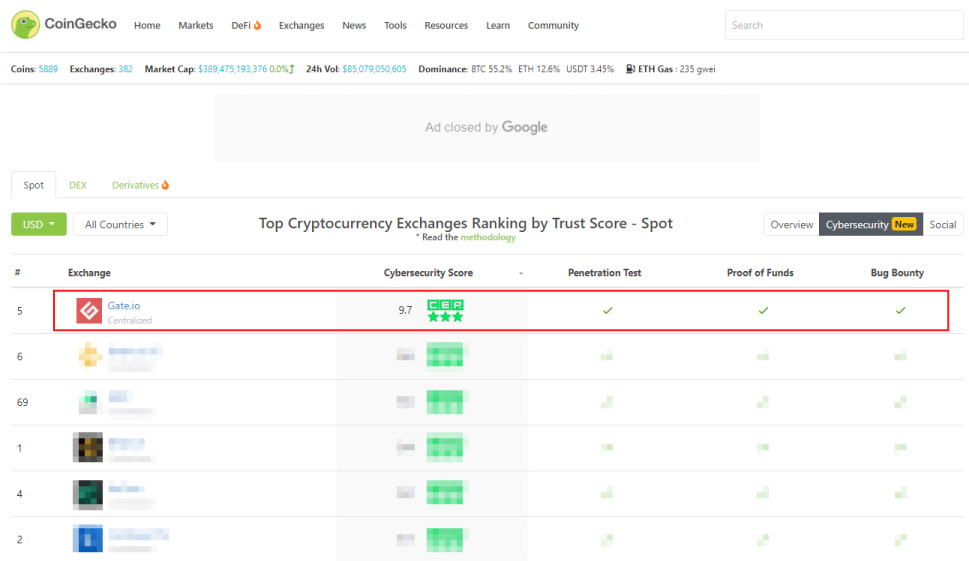Click Market Cap value $389,475,193,376
The image size is (969, 561).
point(233,69)
